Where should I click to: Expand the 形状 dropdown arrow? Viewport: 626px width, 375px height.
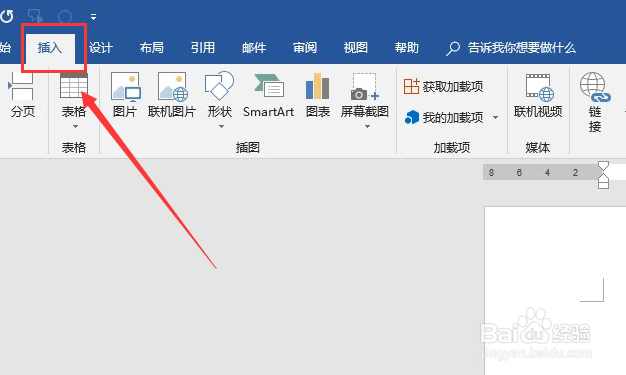[x=221, y=127]
